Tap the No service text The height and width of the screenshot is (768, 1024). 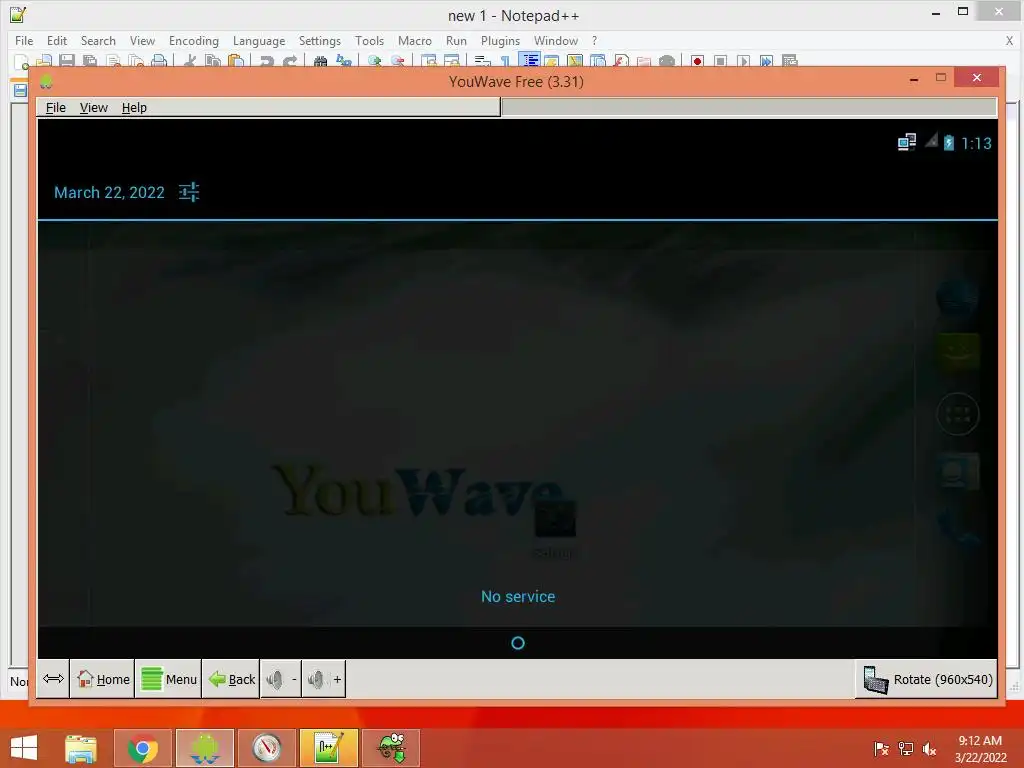click(518, 596)
